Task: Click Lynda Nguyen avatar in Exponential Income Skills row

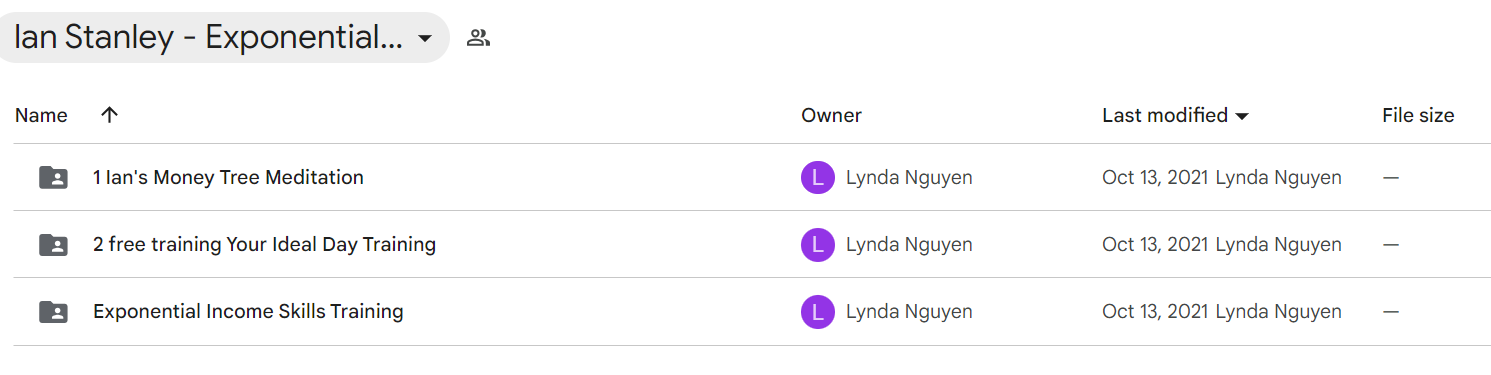Action: (818, 312)
